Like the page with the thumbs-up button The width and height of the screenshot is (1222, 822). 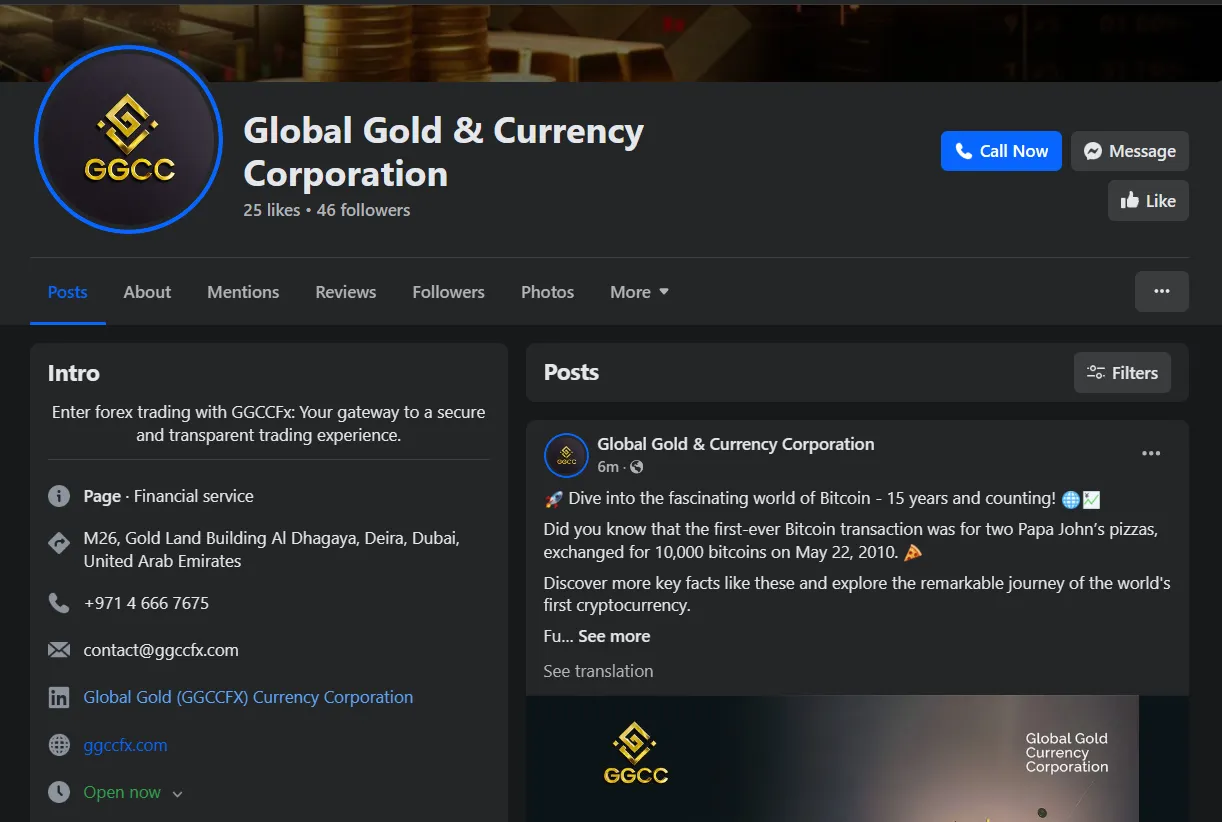(1148, 201)
